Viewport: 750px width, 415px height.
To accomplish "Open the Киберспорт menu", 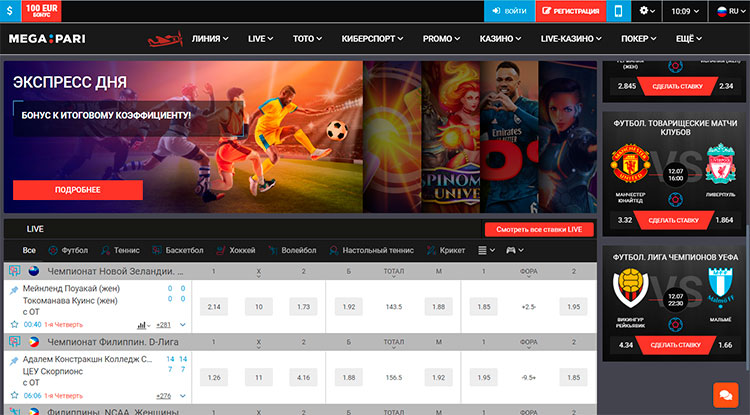I will 372,39.
